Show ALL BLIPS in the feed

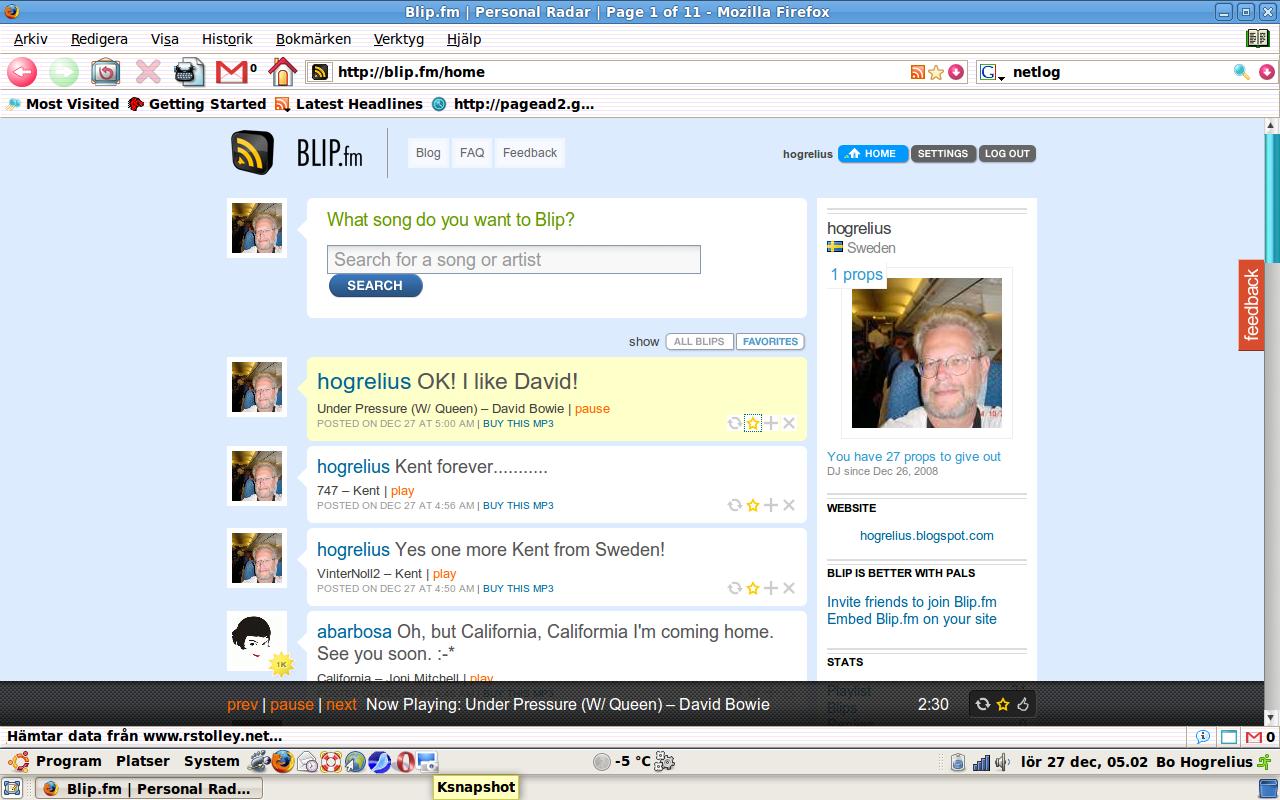point(699,342)
